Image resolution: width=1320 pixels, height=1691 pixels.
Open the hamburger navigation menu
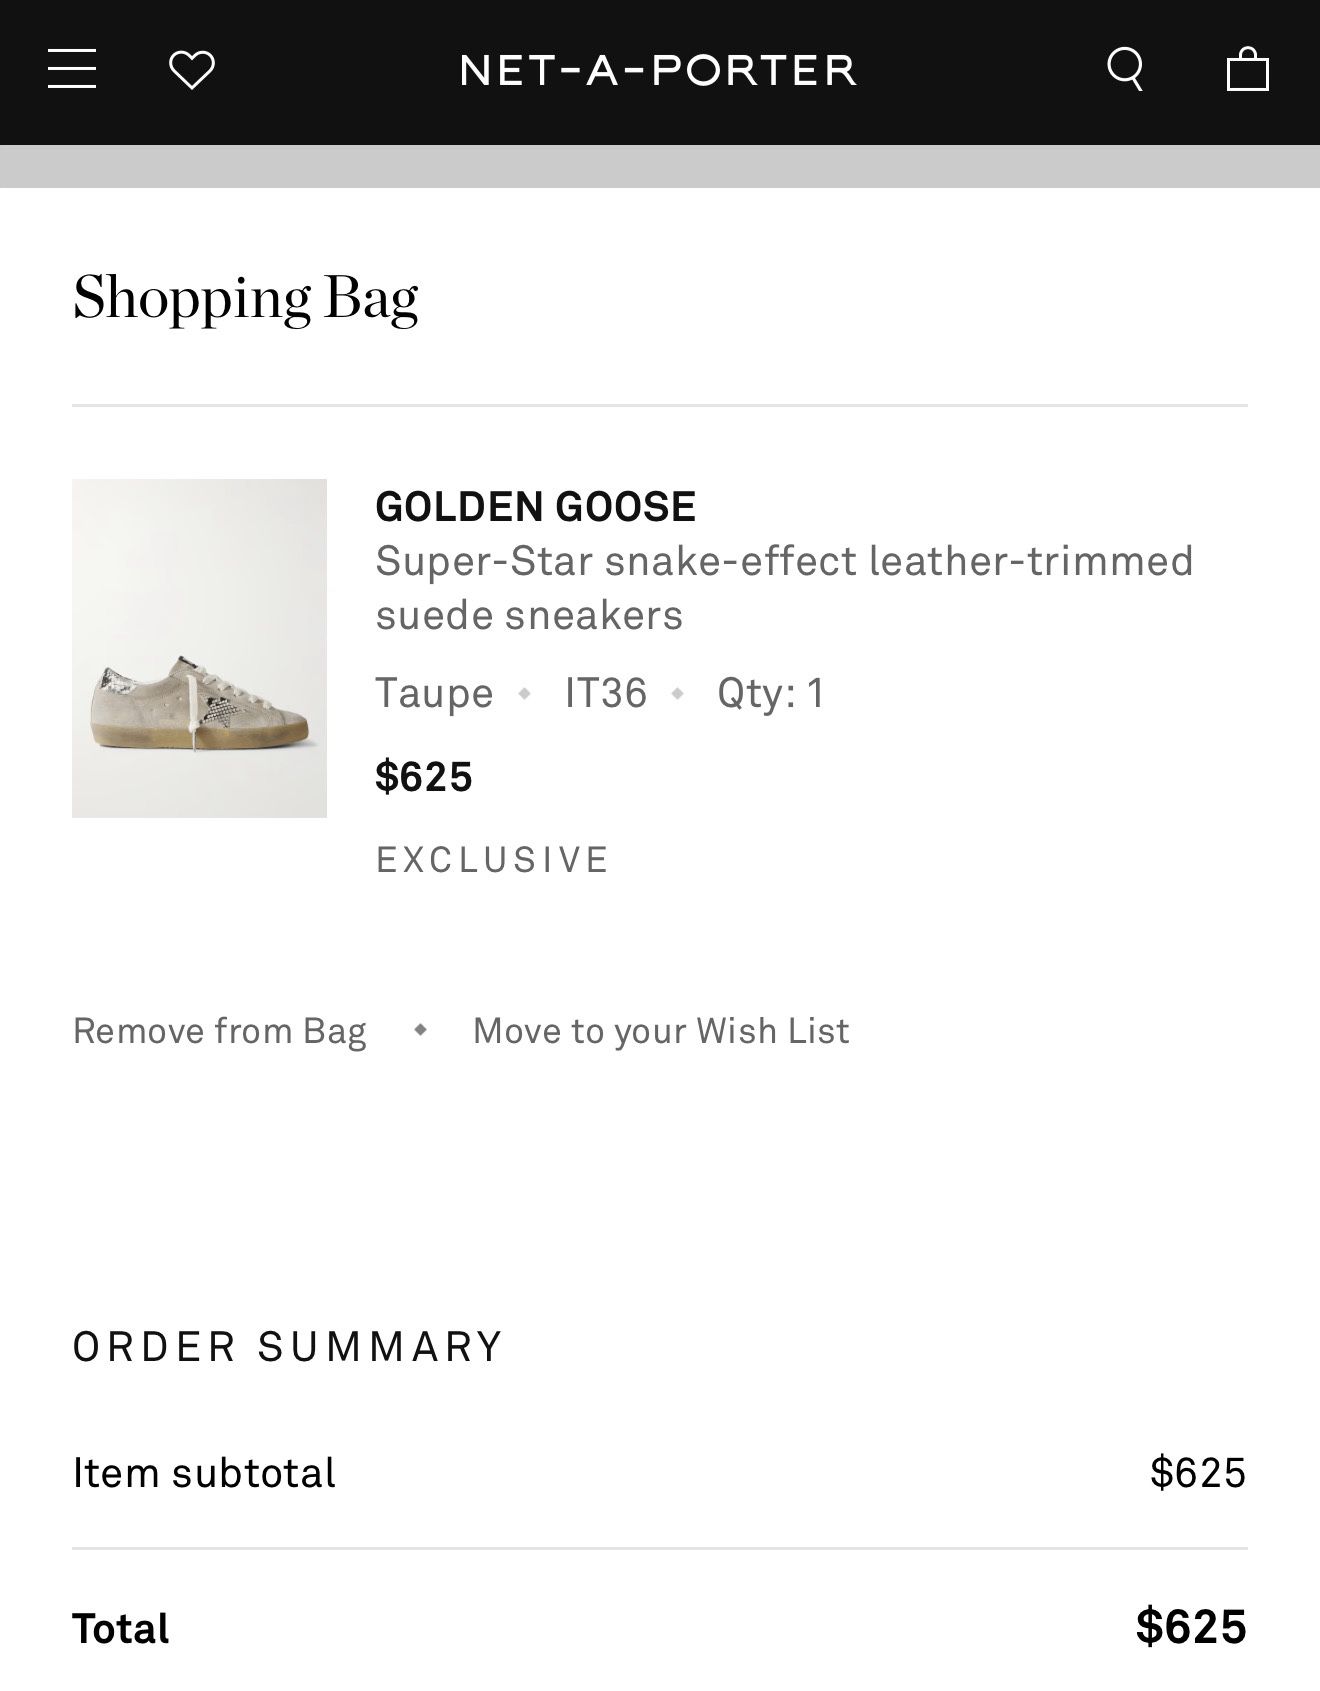pyautogui.click(x=73, y=69)
